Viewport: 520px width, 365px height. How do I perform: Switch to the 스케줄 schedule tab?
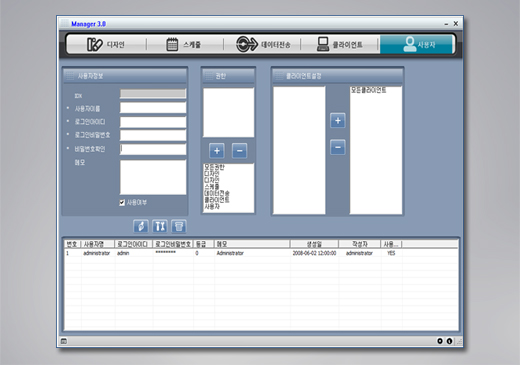pyautogui.click(x=184, y=44)
